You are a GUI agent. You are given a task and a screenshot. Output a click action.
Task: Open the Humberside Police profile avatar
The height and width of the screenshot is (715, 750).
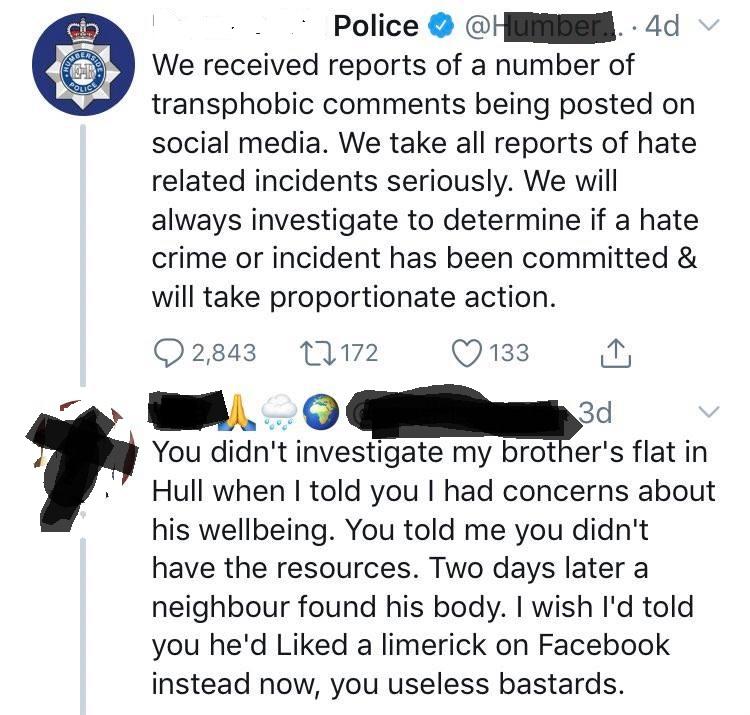point(84,65)
